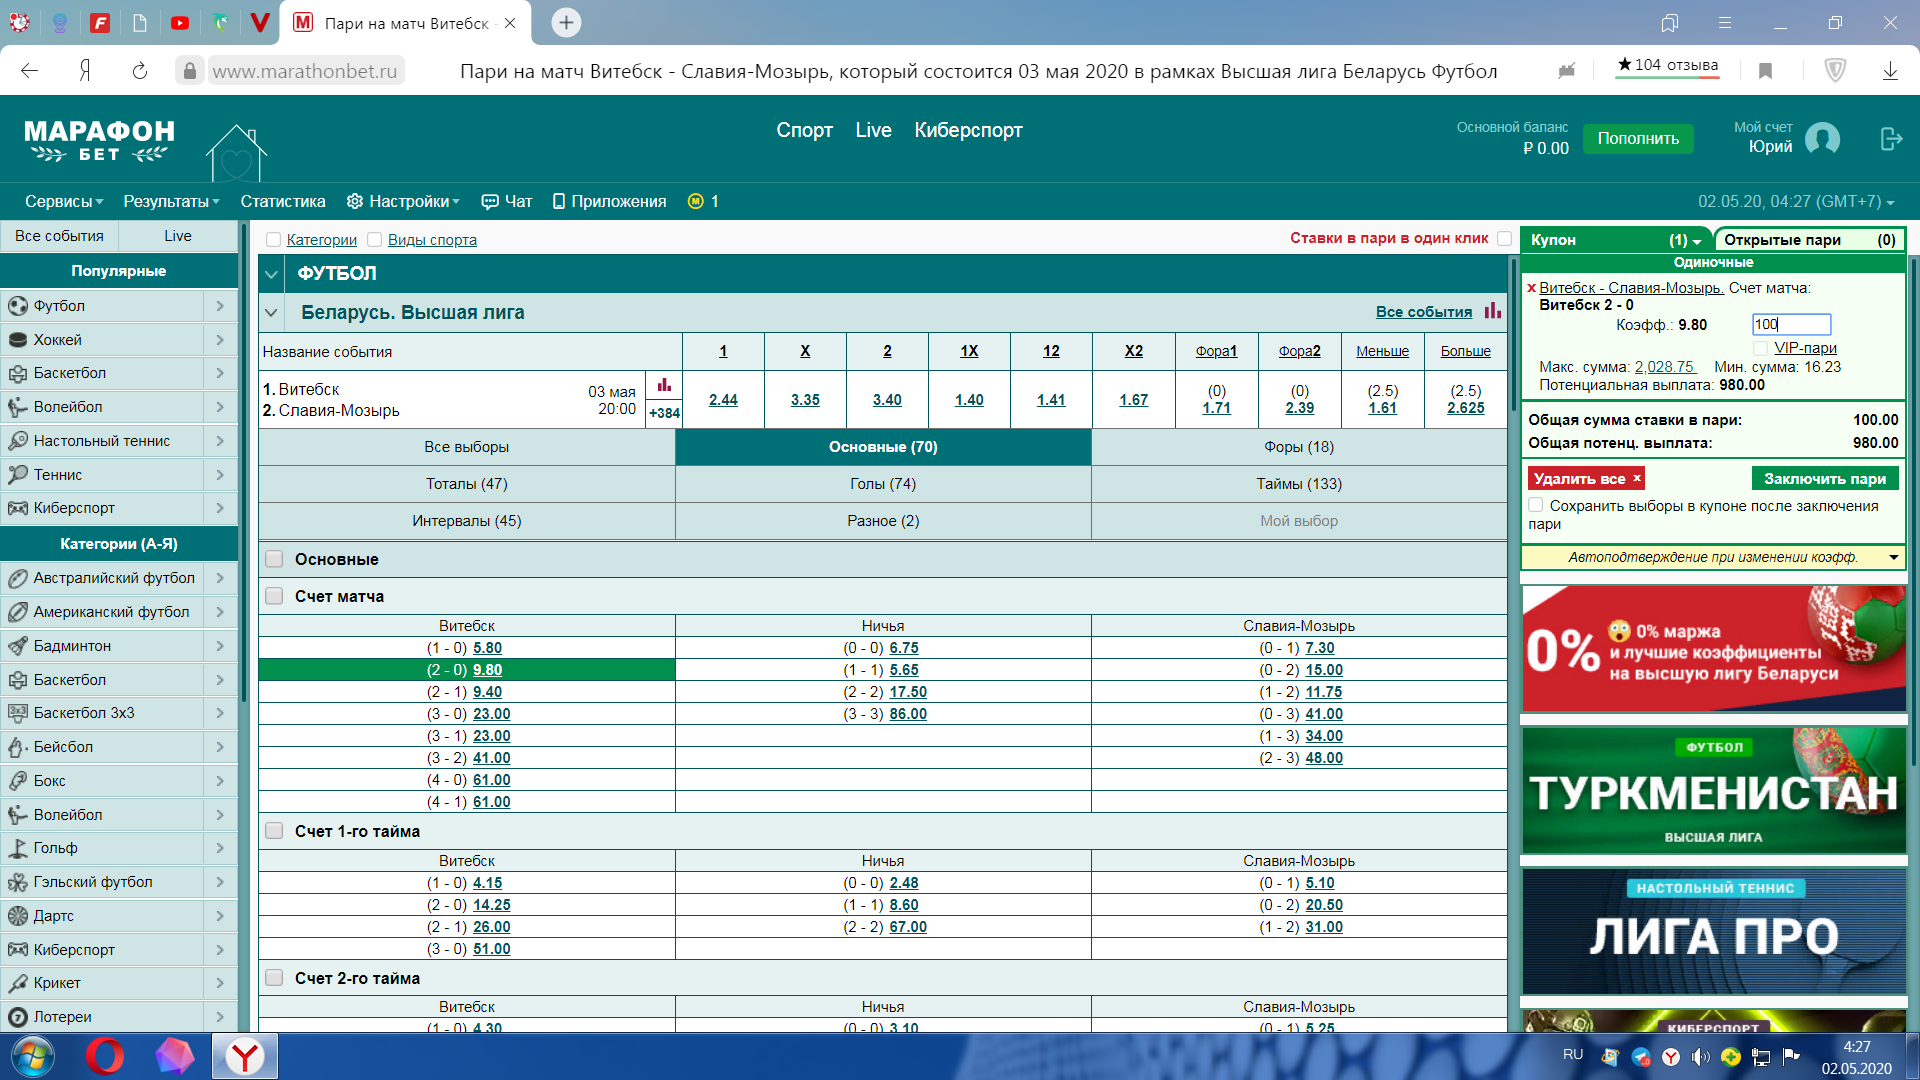The image size is (1920, 1080).
Task: Click browser address bar www.marathonbet.ru
Action: tap(305, 71)
